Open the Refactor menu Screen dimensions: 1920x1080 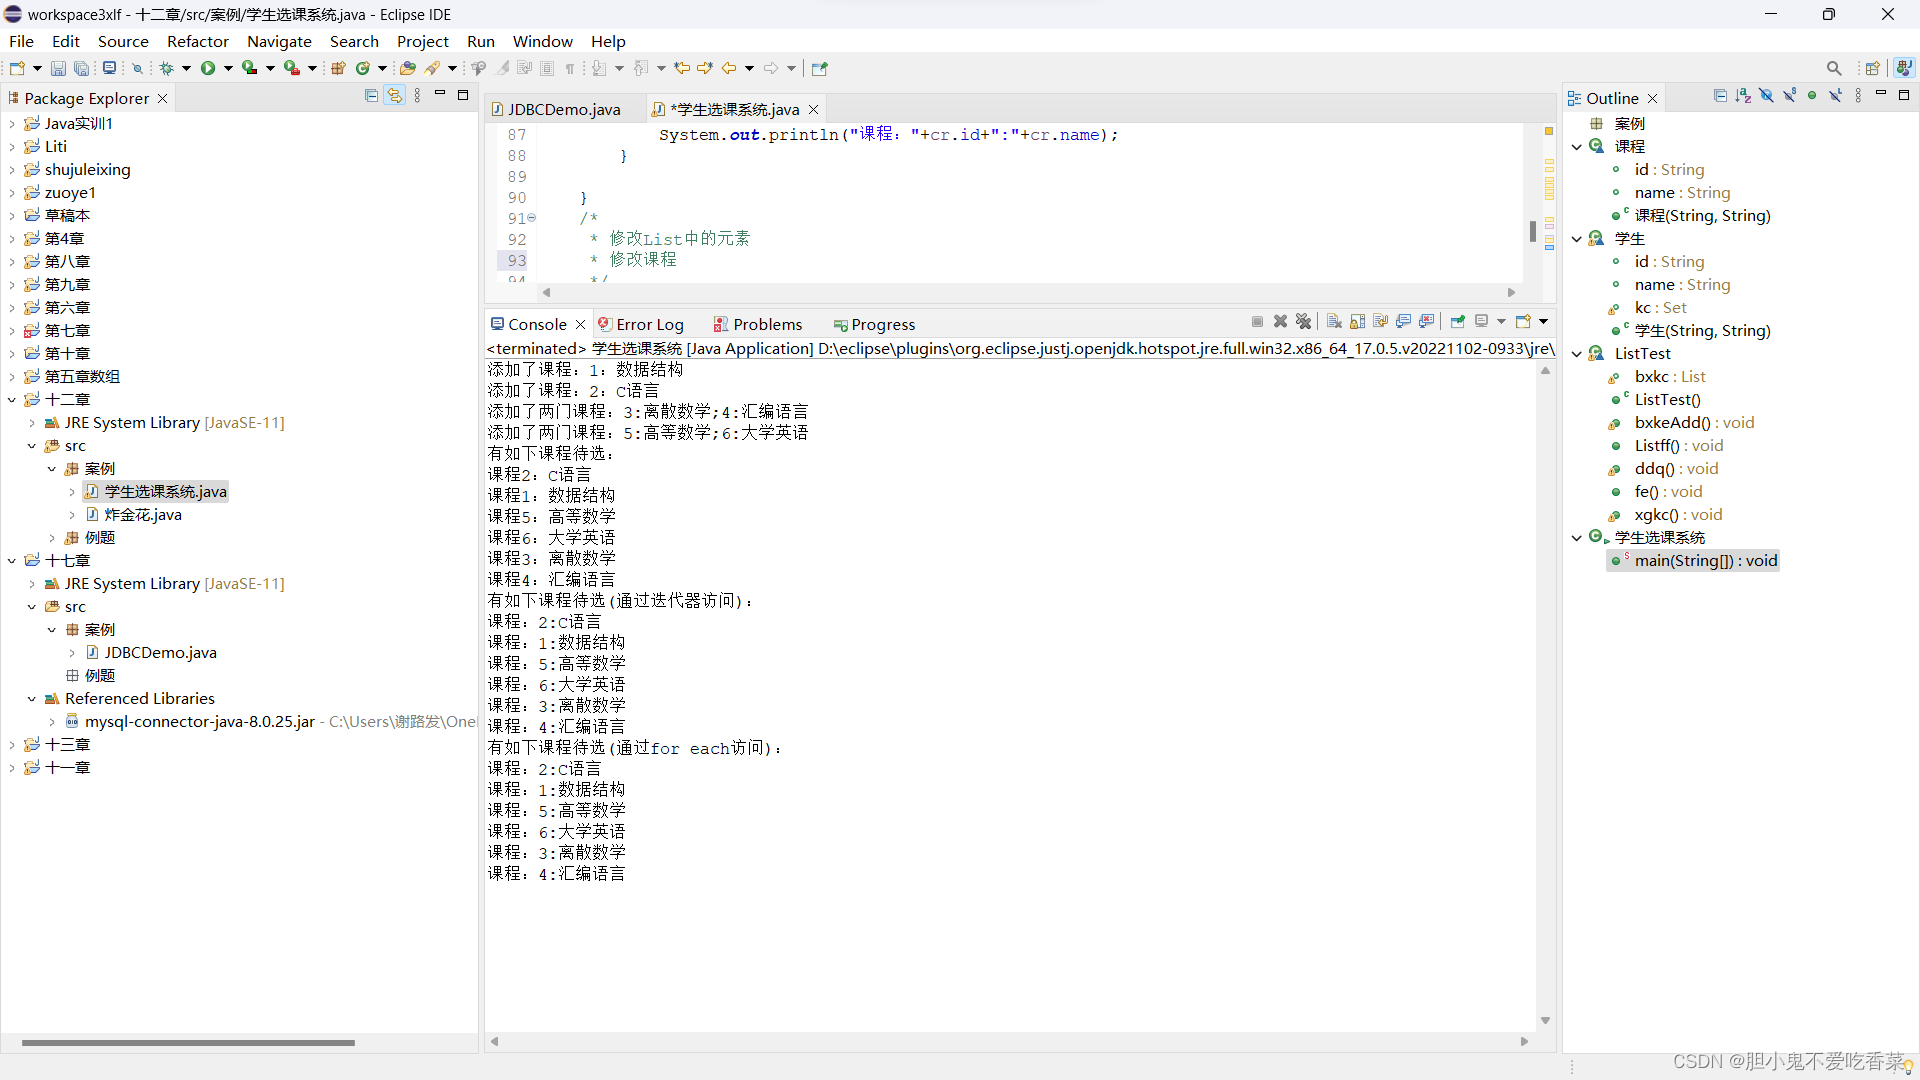[197, 41]
